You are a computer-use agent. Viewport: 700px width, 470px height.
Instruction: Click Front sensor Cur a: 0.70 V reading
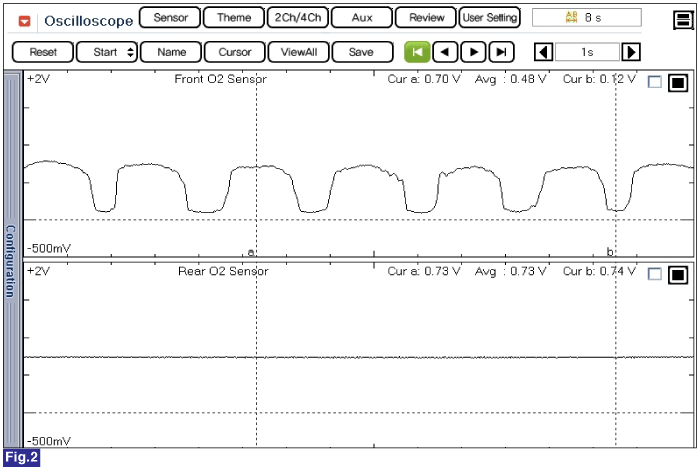click(424, 79)
